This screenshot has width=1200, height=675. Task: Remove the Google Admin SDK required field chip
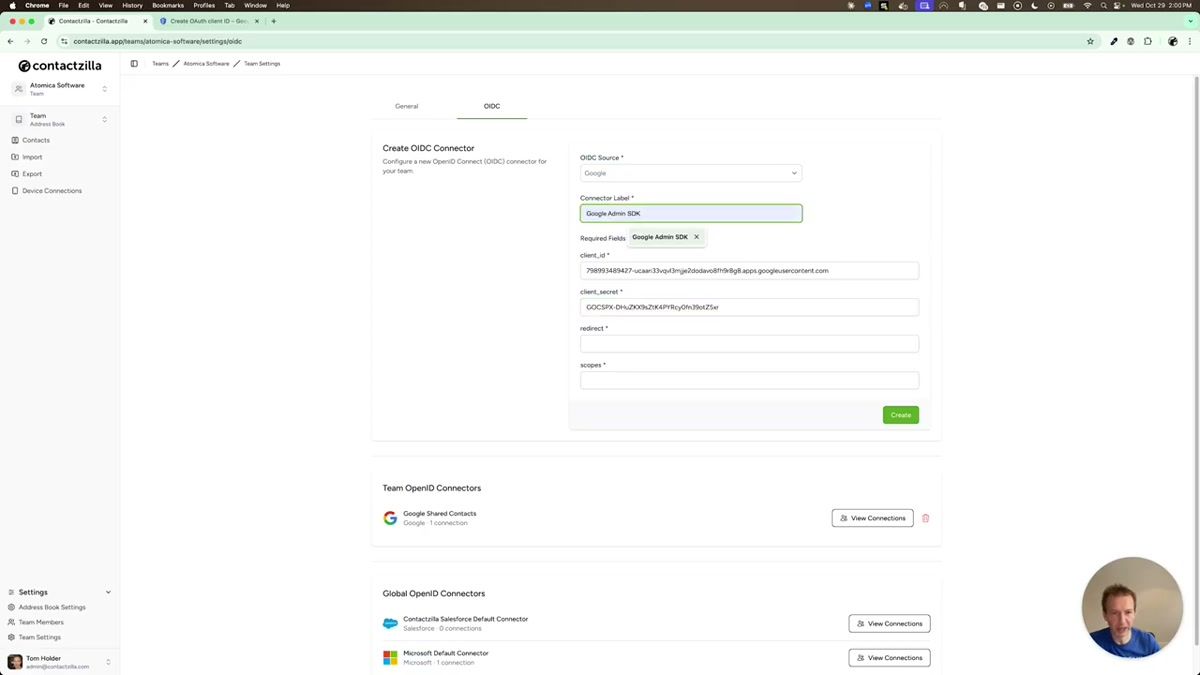[697, 237]
